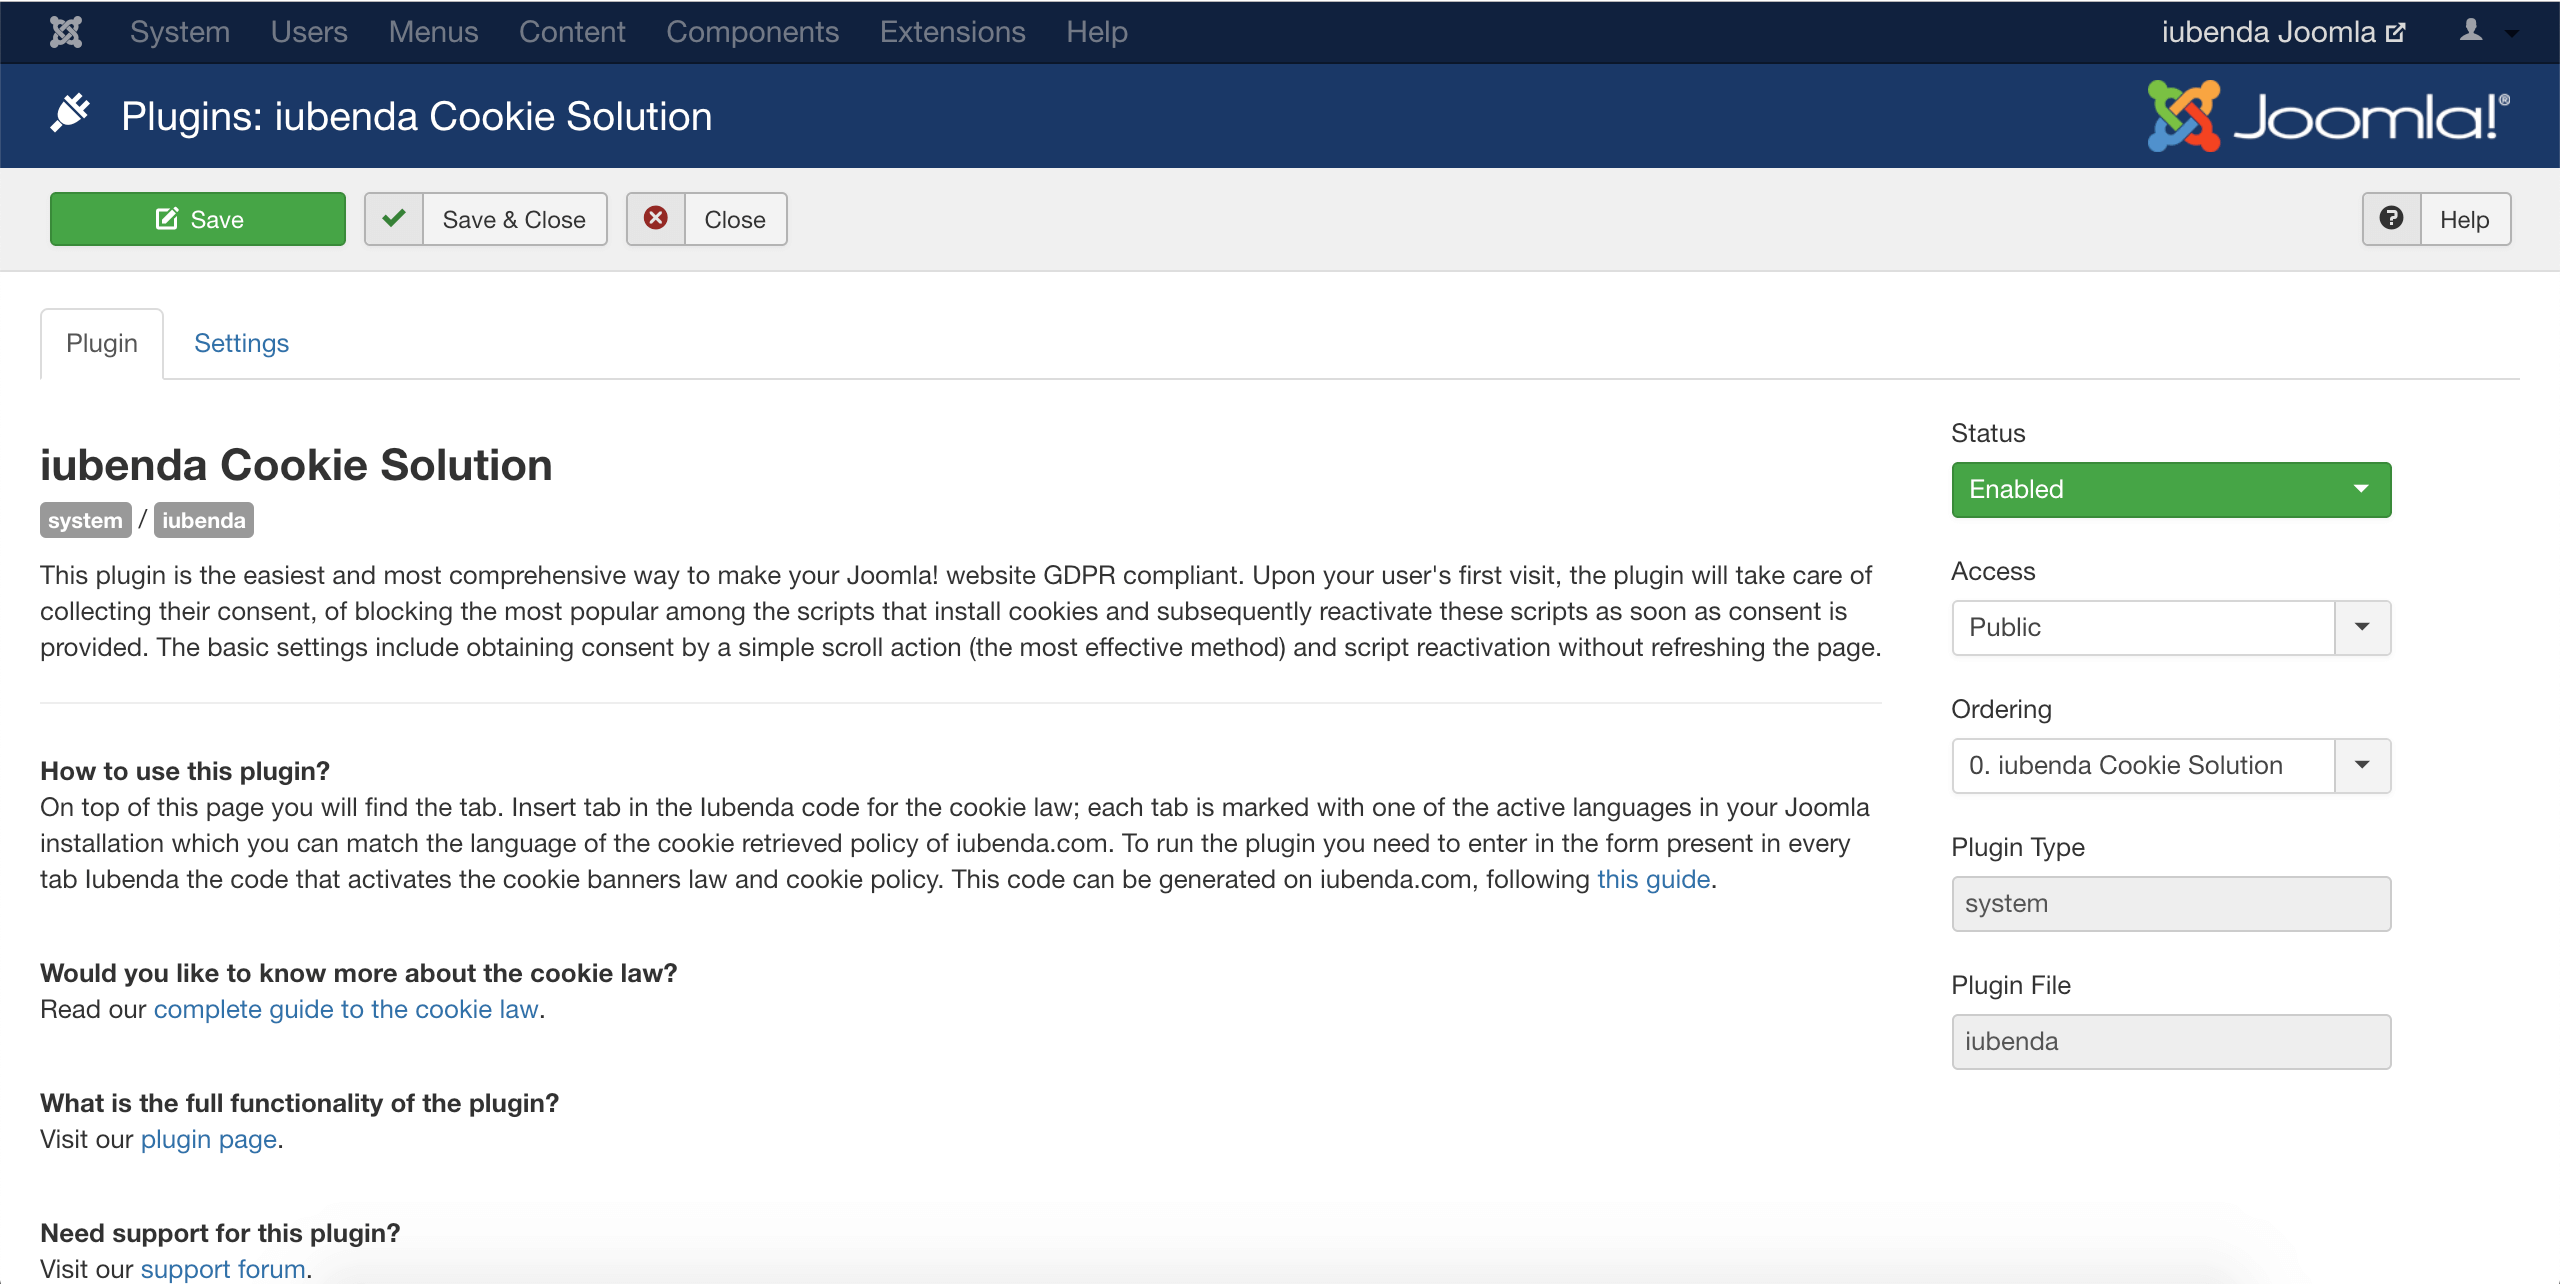Open the user account icon menu

tap(2470, 31)
